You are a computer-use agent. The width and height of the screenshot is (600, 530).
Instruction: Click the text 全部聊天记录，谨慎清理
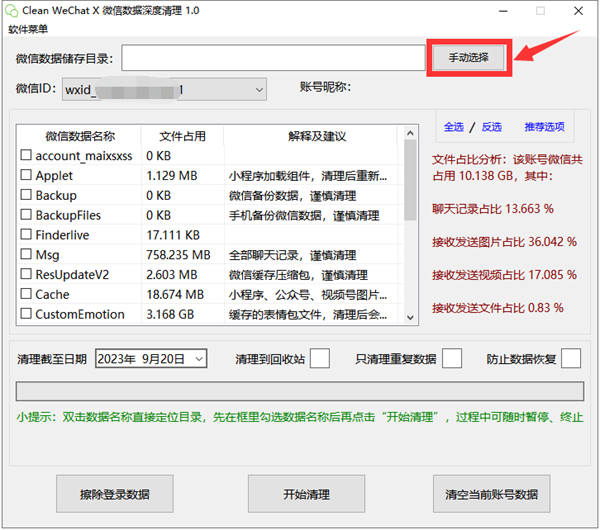(x=292, y=255)
